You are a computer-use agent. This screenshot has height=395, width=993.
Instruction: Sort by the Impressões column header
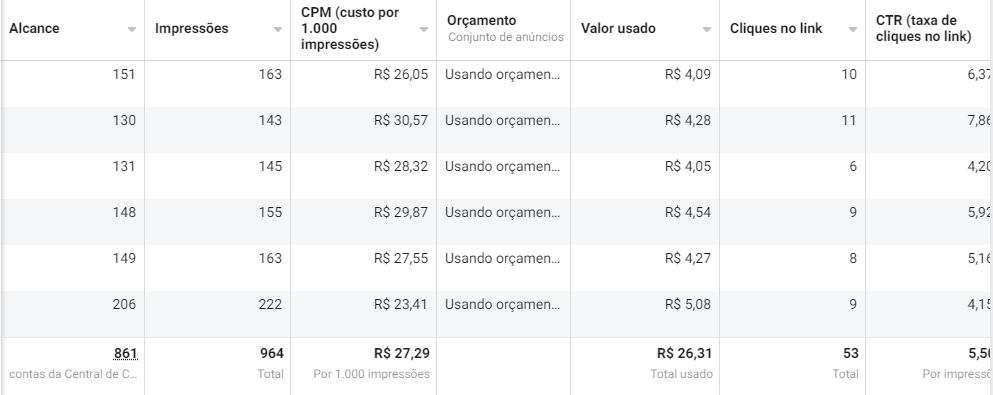[191, 28]
